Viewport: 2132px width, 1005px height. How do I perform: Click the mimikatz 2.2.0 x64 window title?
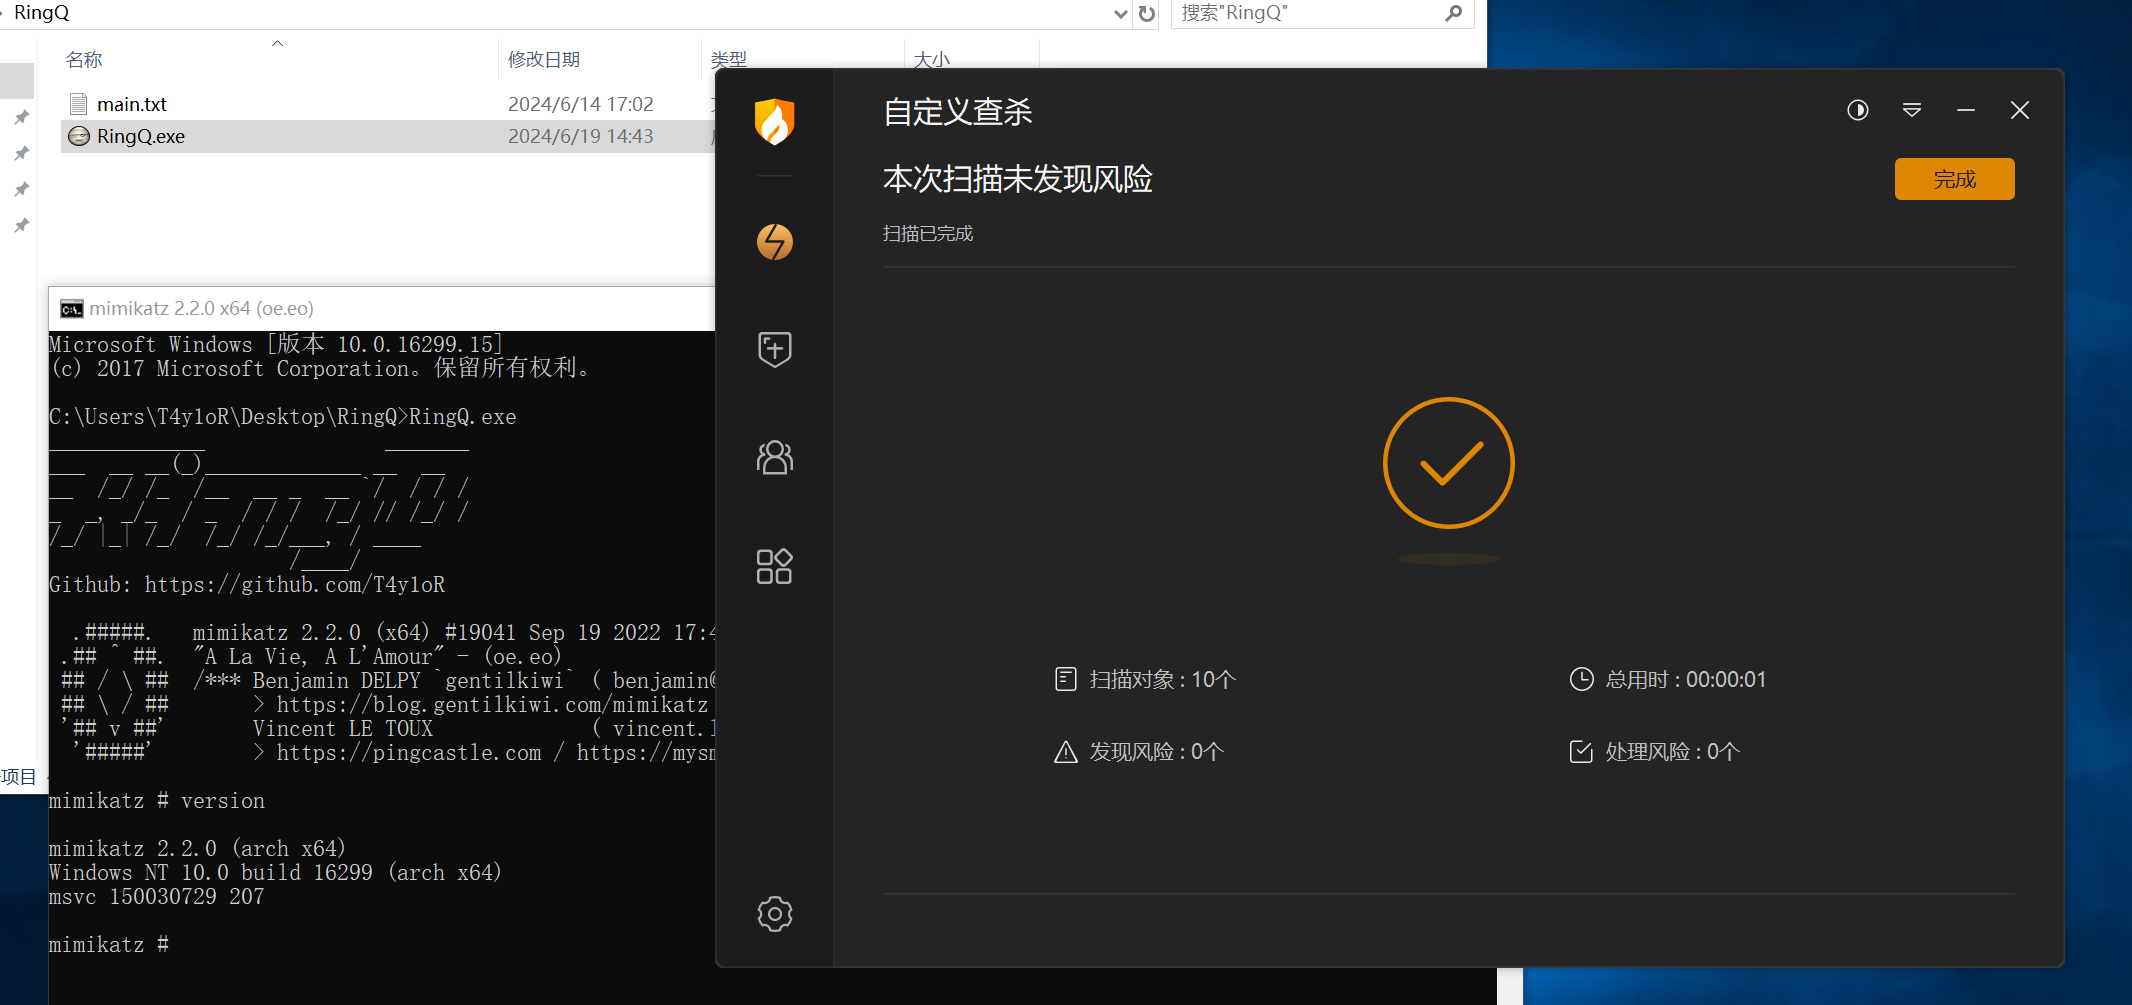pyautogui.click(x=201, y=309)
